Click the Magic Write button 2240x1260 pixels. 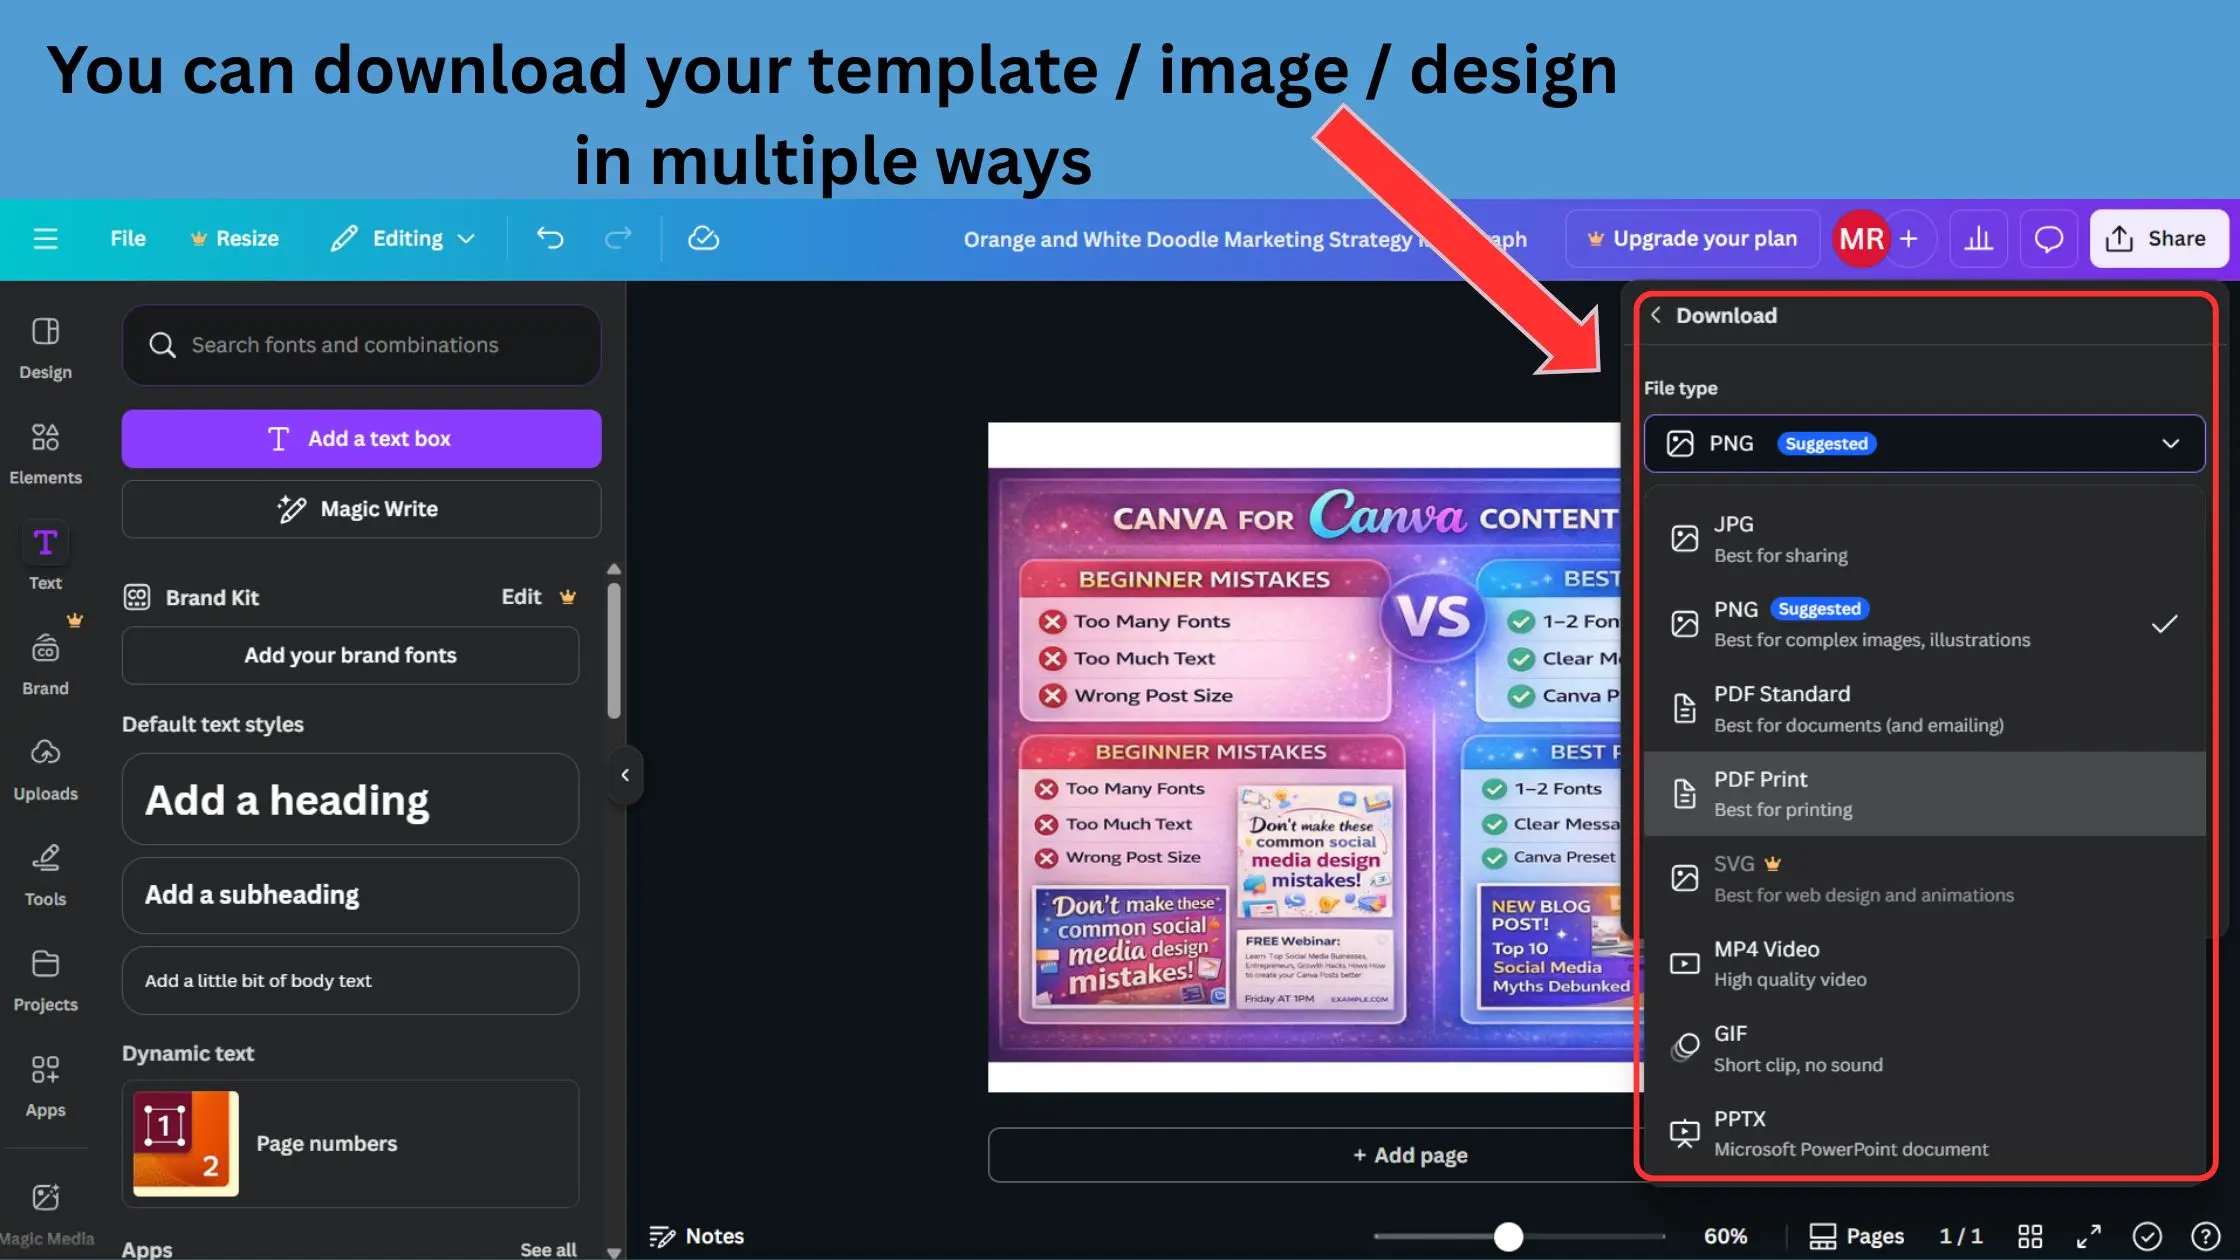(361, 509)
